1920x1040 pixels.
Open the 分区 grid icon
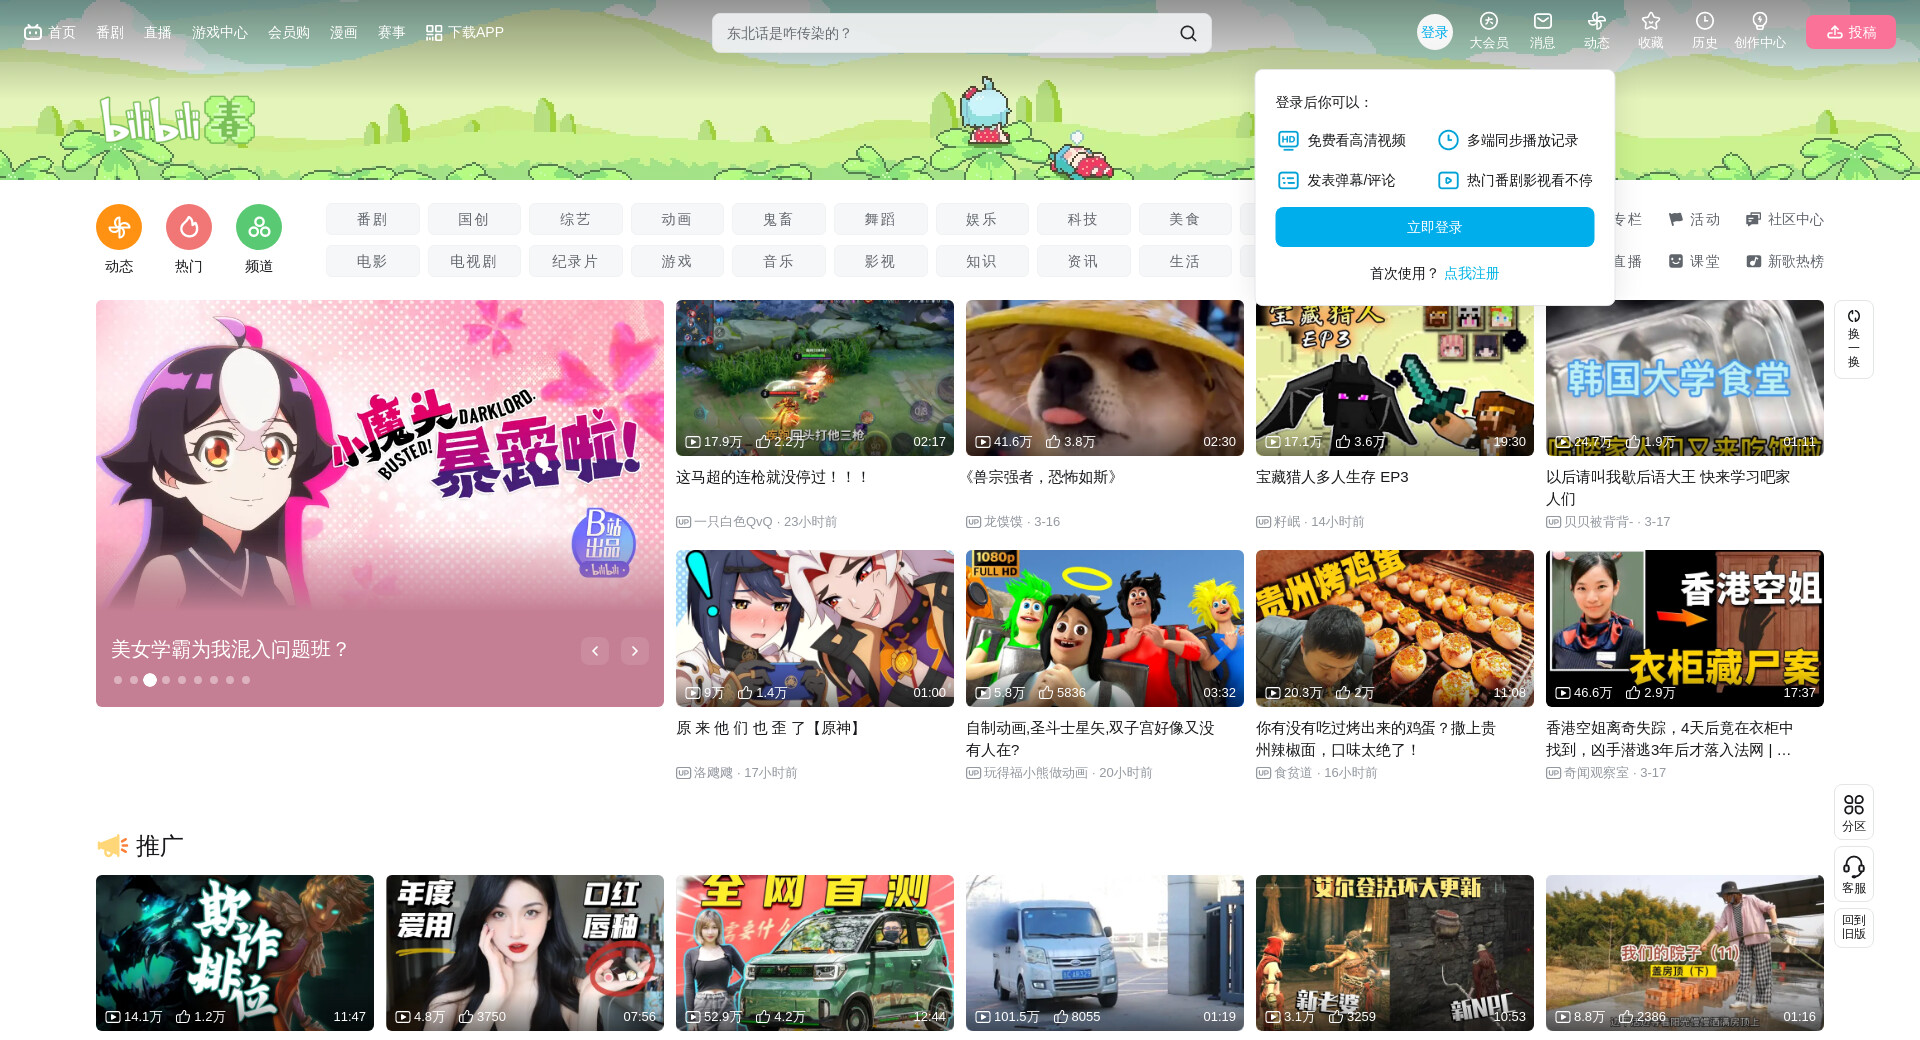click(1854, 812)
